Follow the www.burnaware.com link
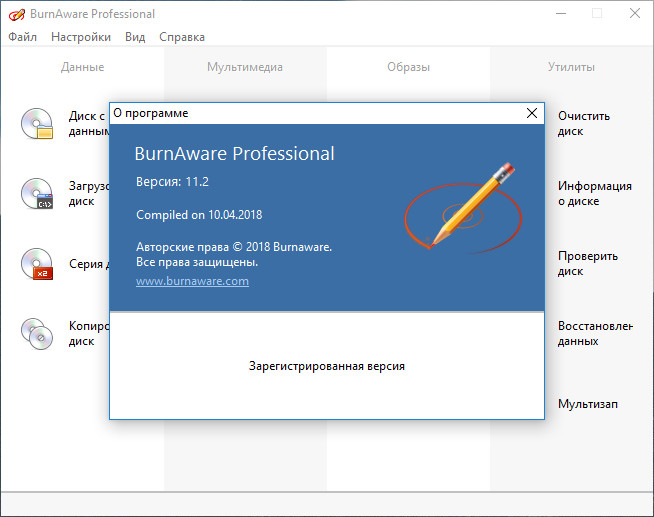The image size is (654, 517). [x=192, y=281]
